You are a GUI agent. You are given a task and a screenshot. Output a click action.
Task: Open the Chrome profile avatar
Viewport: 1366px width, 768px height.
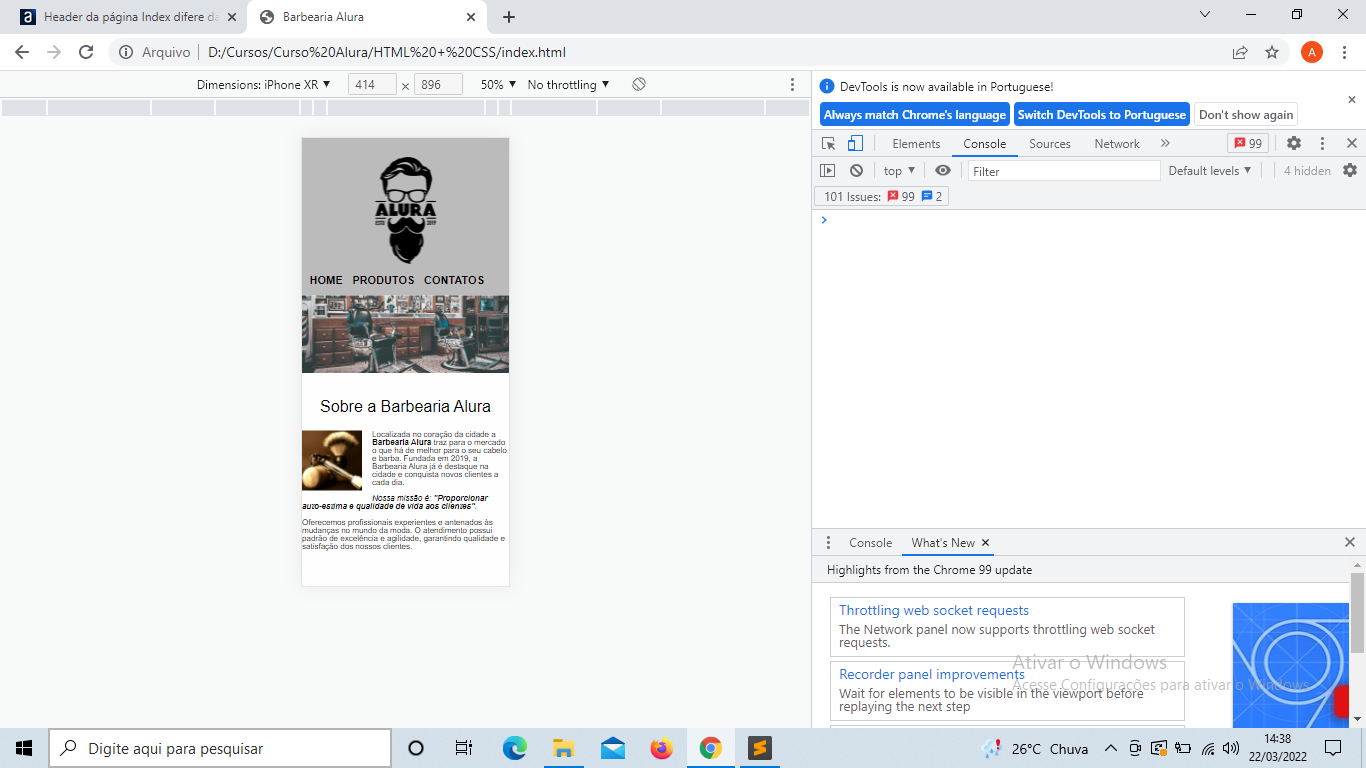click(1312, 52)
